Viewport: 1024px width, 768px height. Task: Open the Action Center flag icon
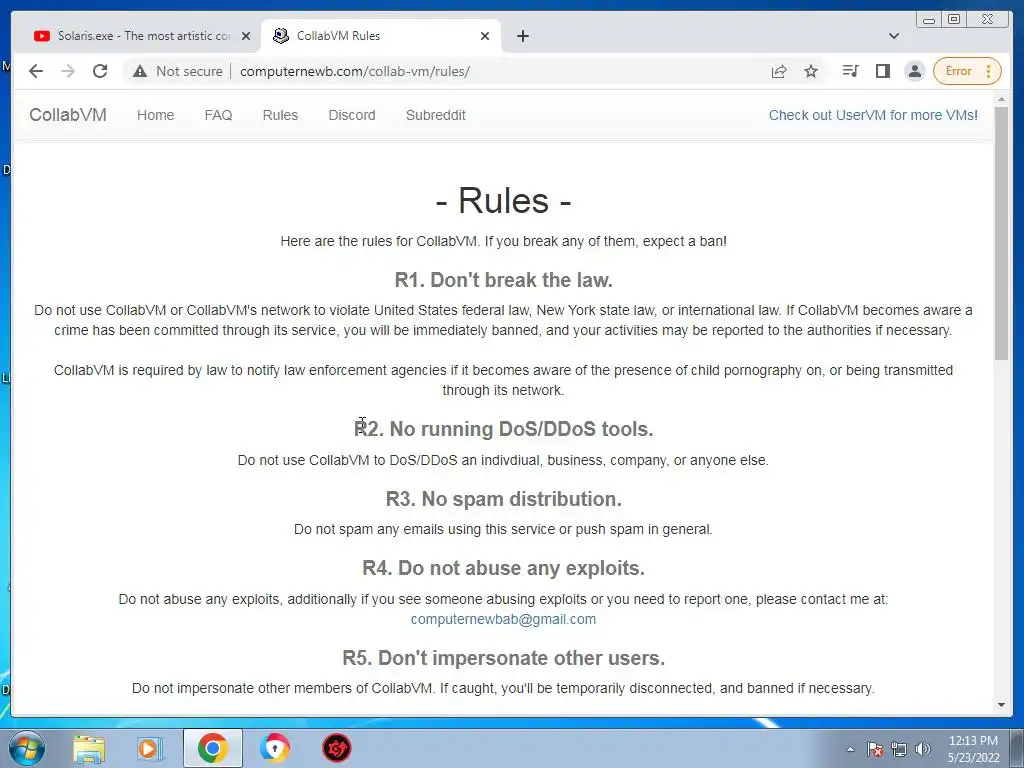(x=875, y=749)
